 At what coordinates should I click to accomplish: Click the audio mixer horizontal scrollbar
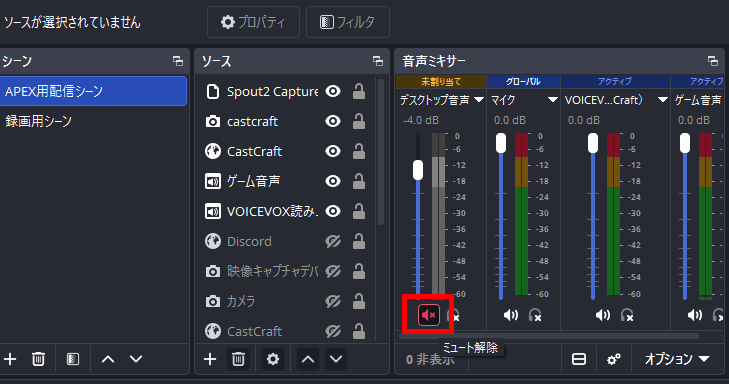pos(549,336)
